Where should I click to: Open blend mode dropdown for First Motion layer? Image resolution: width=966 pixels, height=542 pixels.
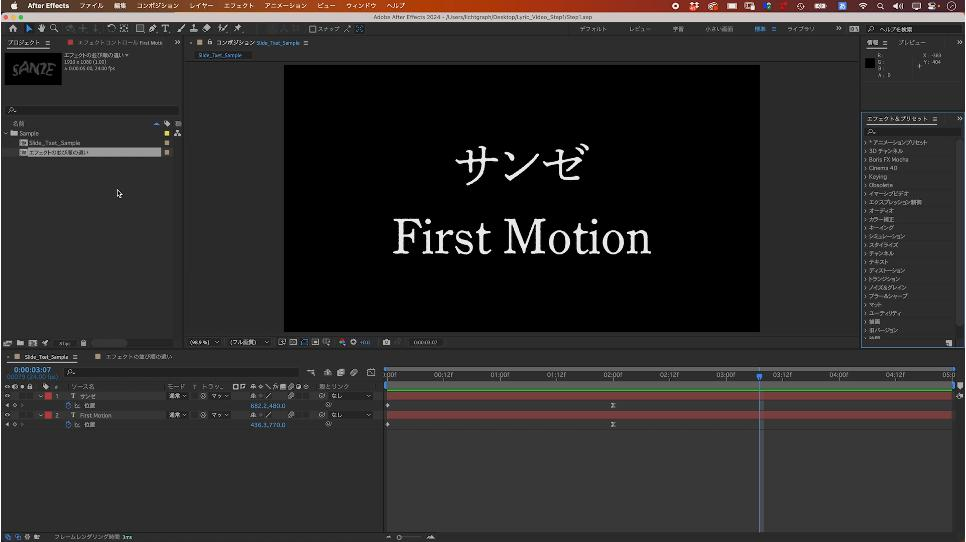coord(178,415)
